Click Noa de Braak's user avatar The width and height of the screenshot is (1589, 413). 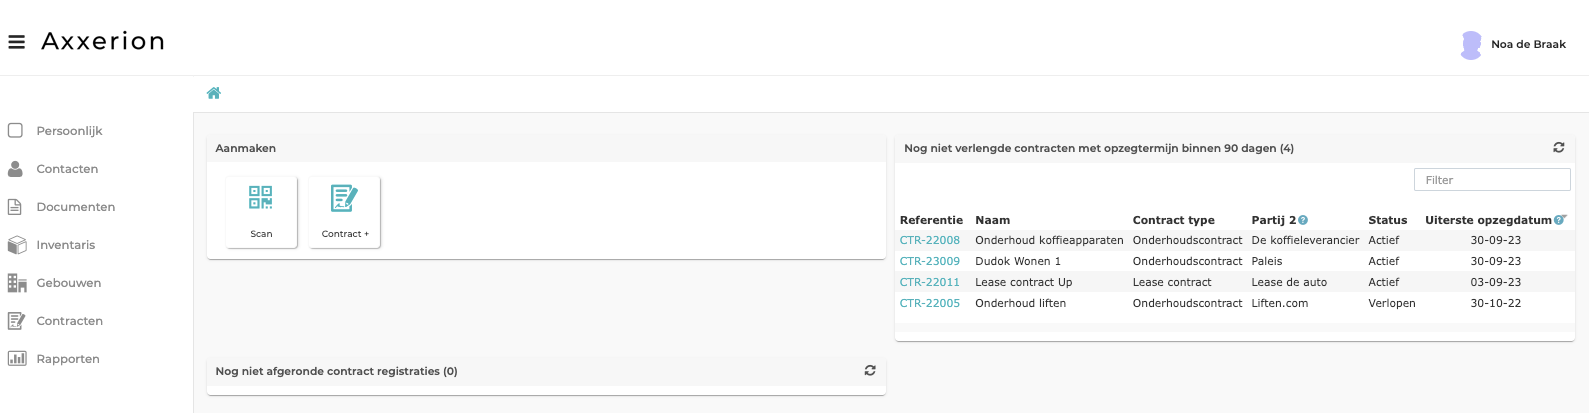[1471, 45]
